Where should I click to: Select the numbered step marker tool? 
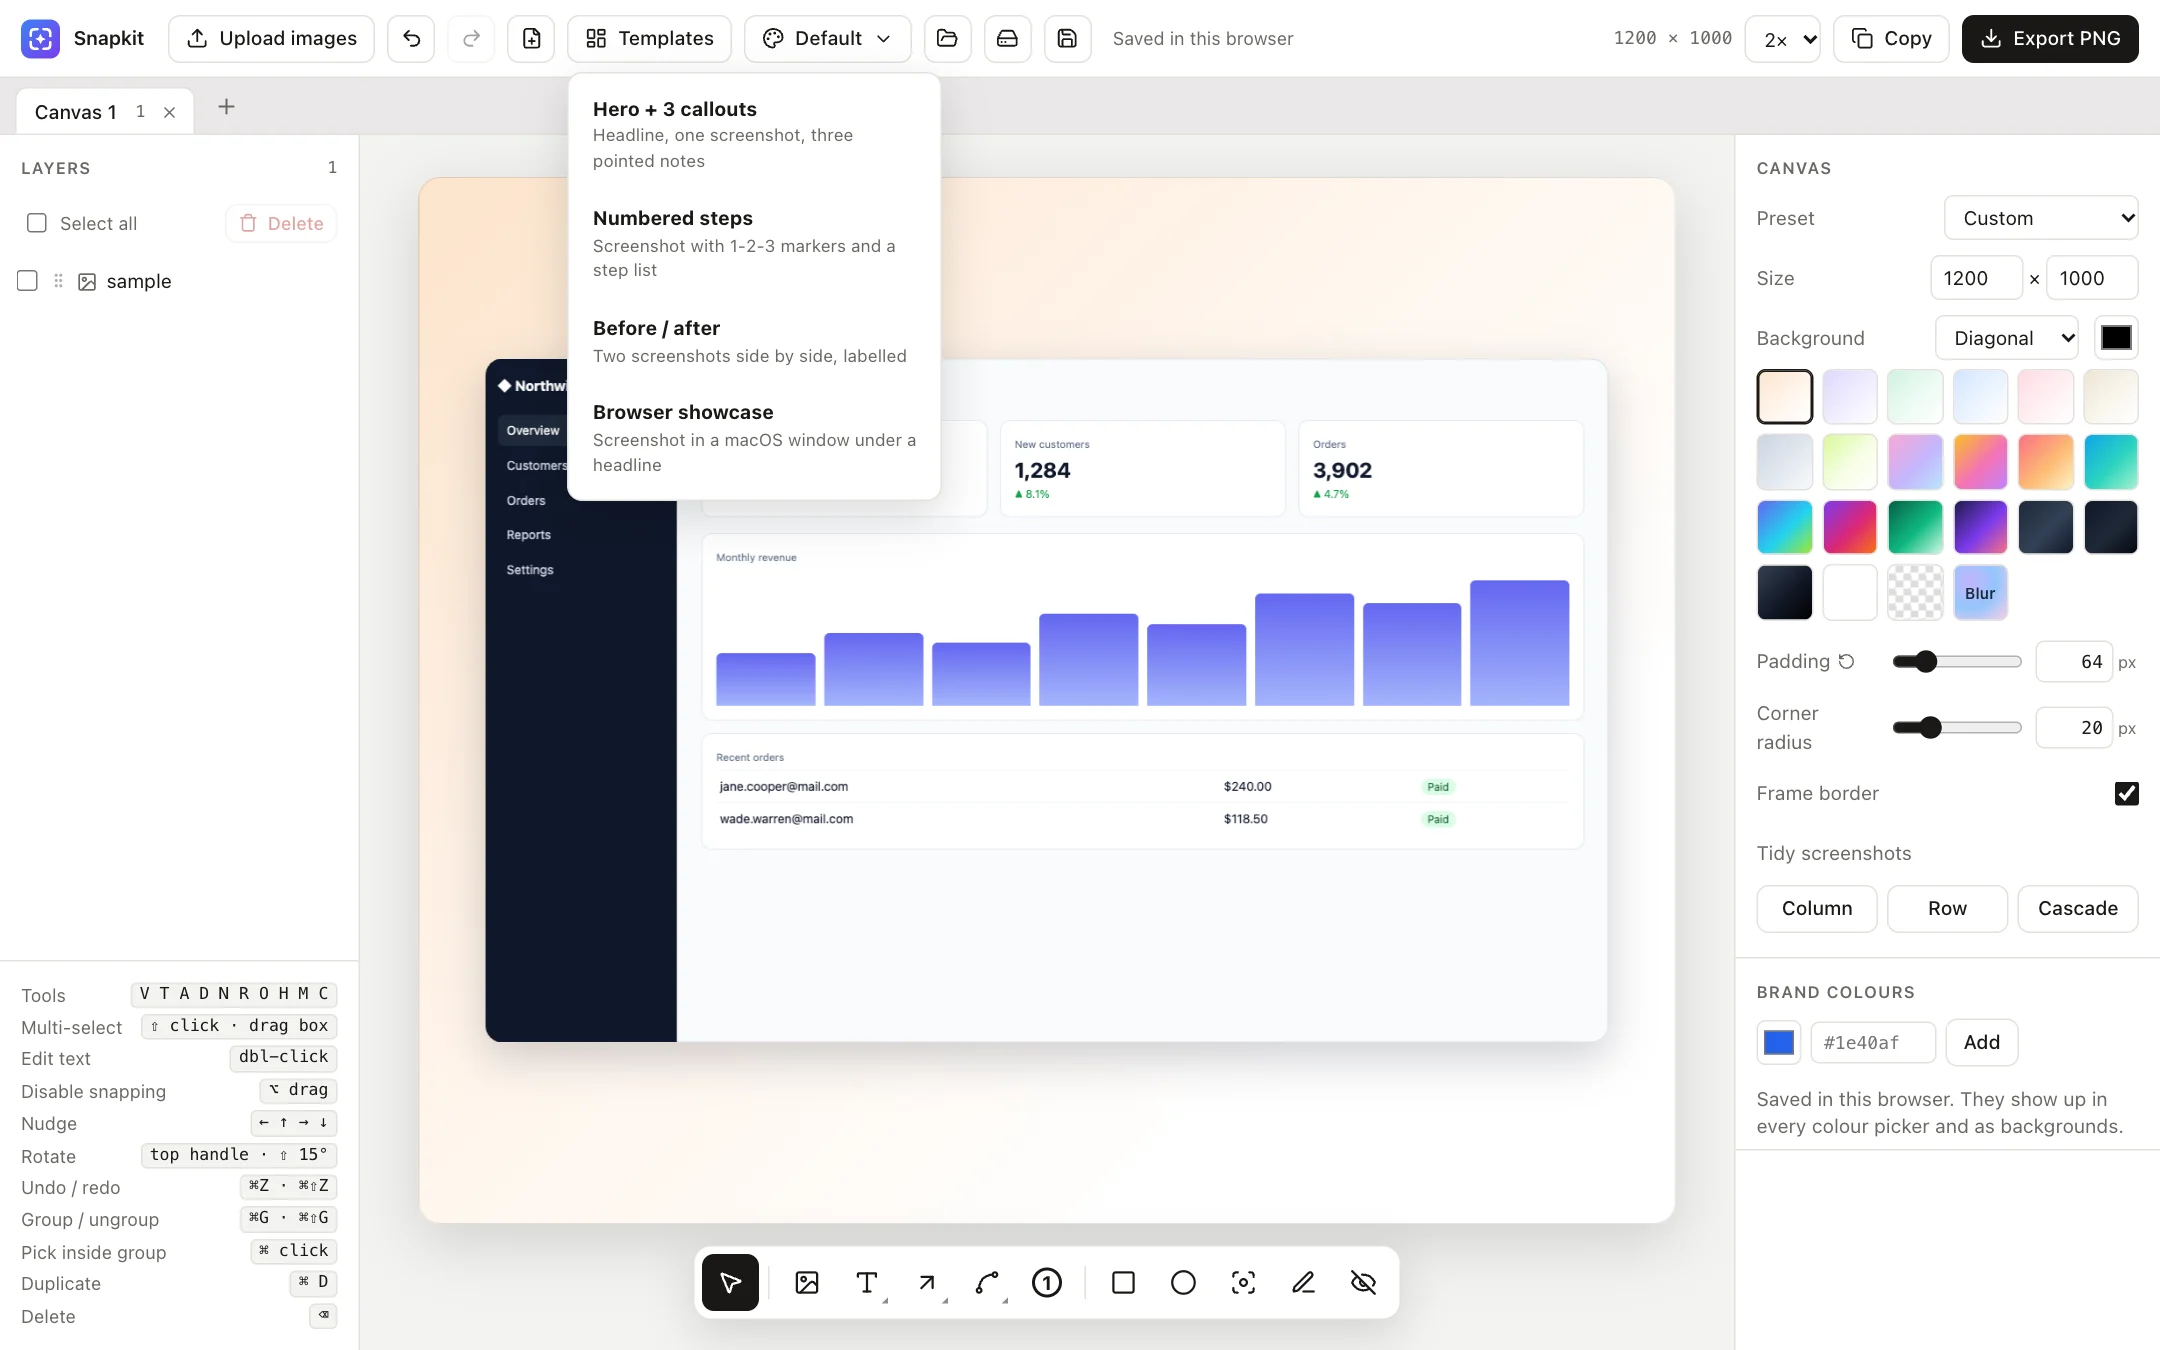click(x=1047, y=1282)
